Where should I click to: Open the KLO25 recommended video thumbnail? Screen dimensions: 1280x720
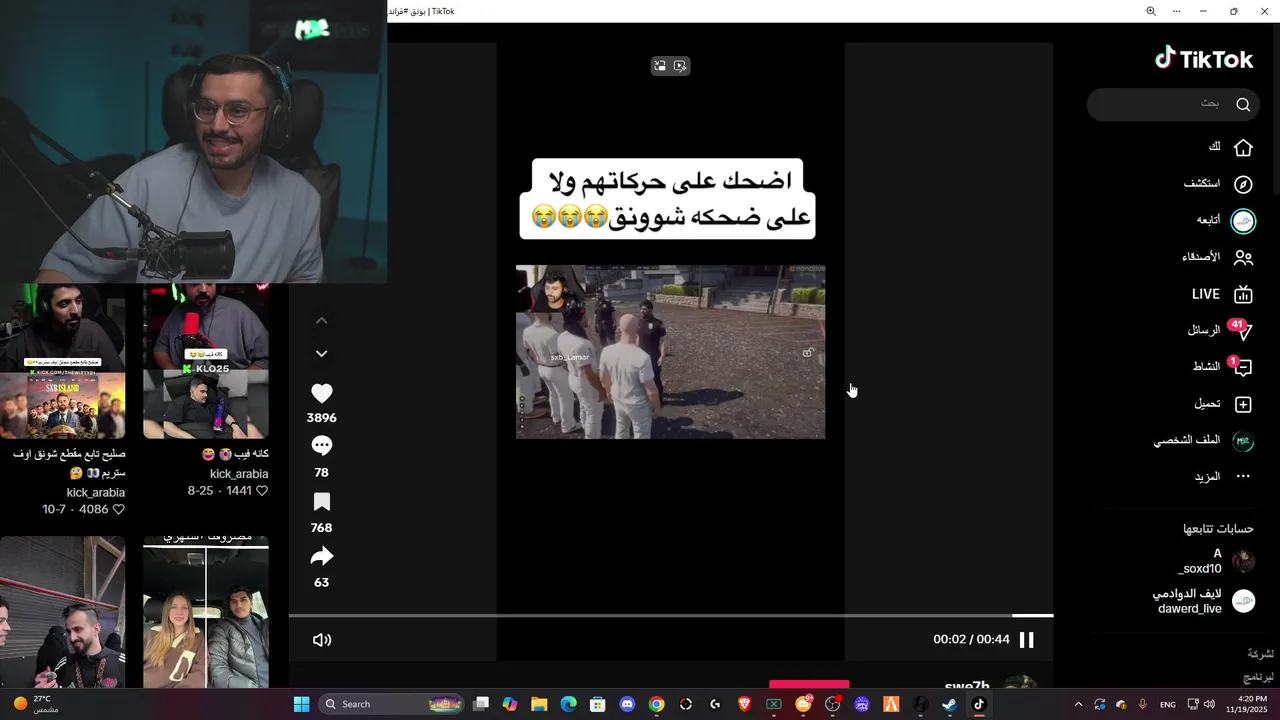(x=205, y=361)
